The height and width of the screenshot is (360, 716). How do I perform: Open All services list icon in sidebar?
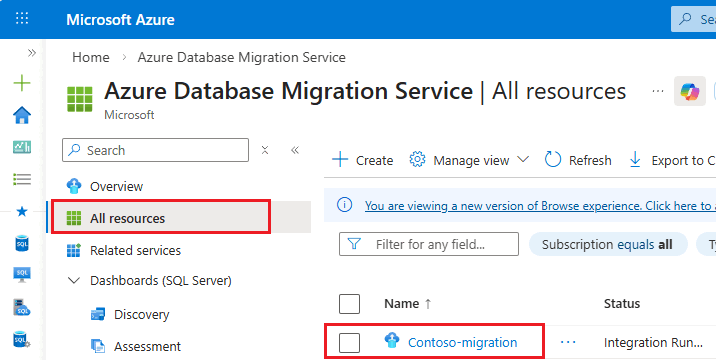point(22,179)
